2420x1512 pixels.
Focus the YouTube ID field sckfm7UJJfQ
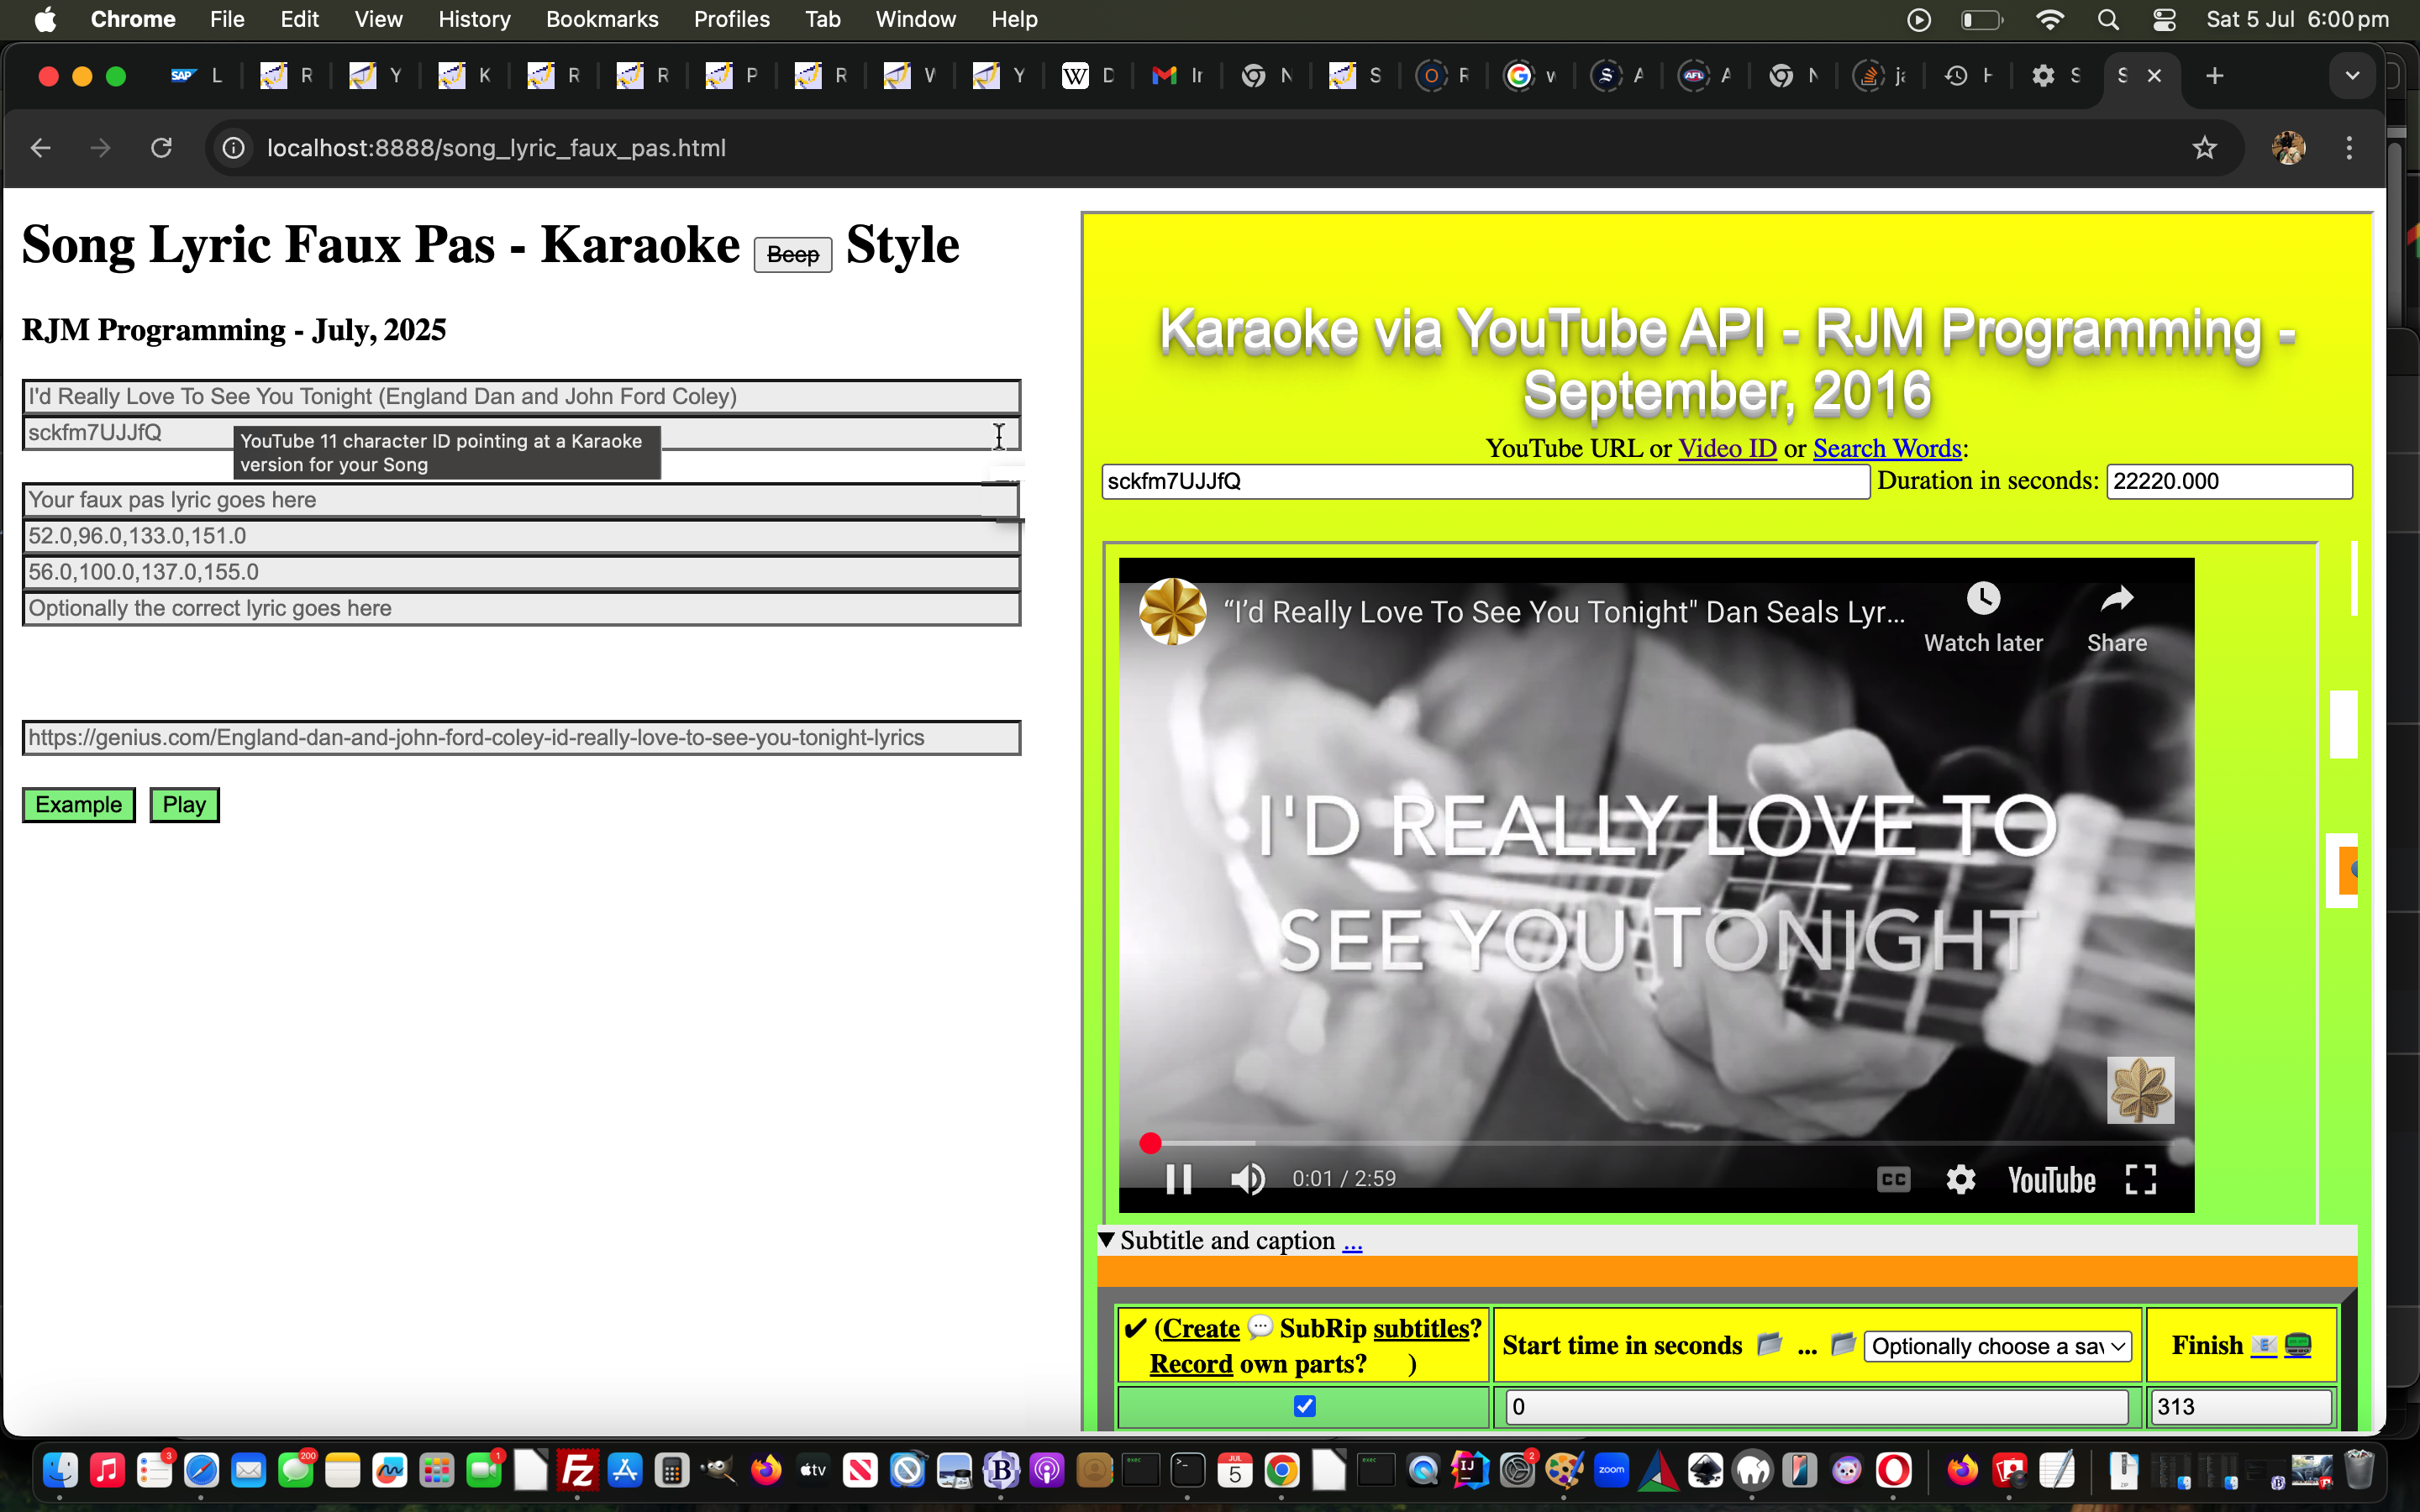tap(521, 433)
